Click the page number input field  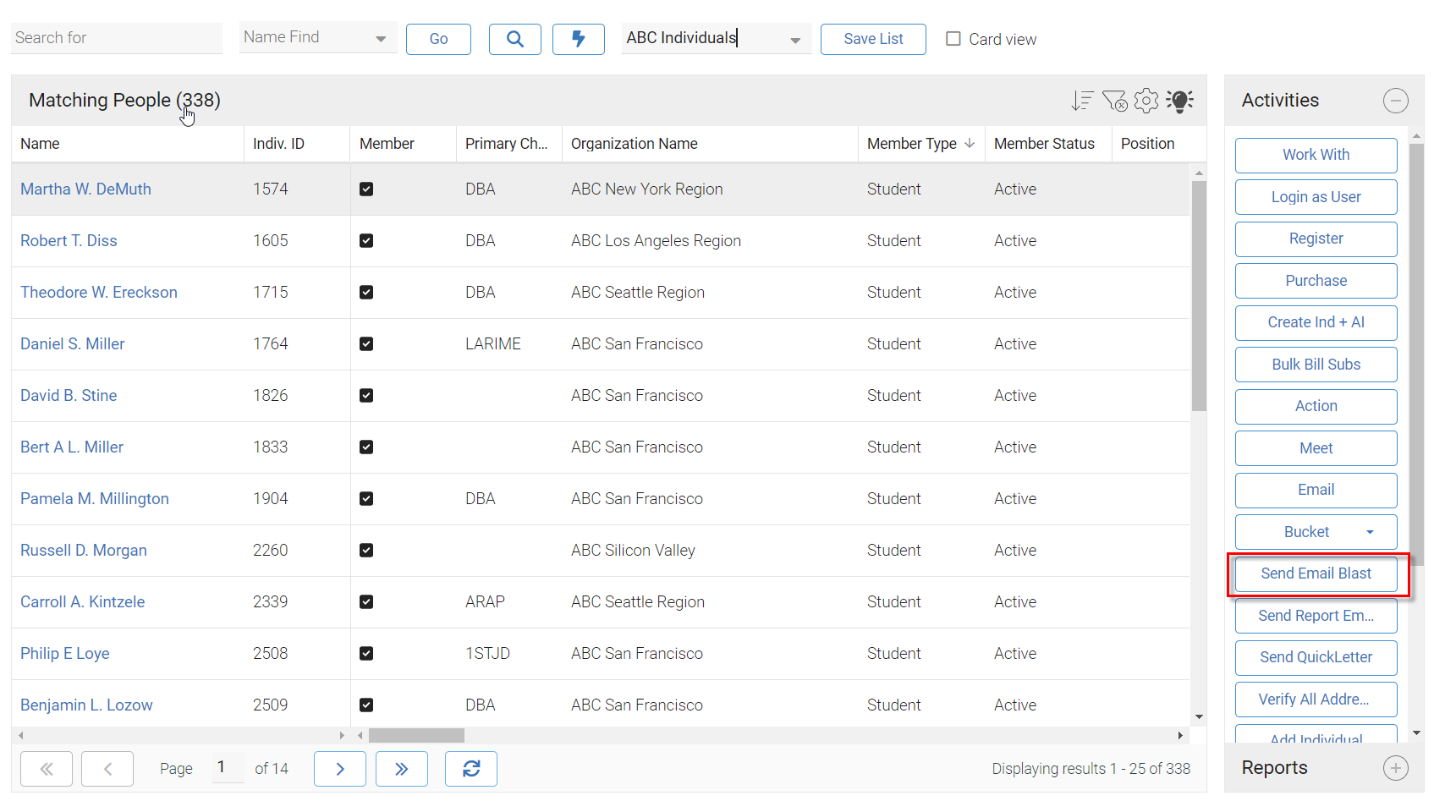[x=228, y=768]
